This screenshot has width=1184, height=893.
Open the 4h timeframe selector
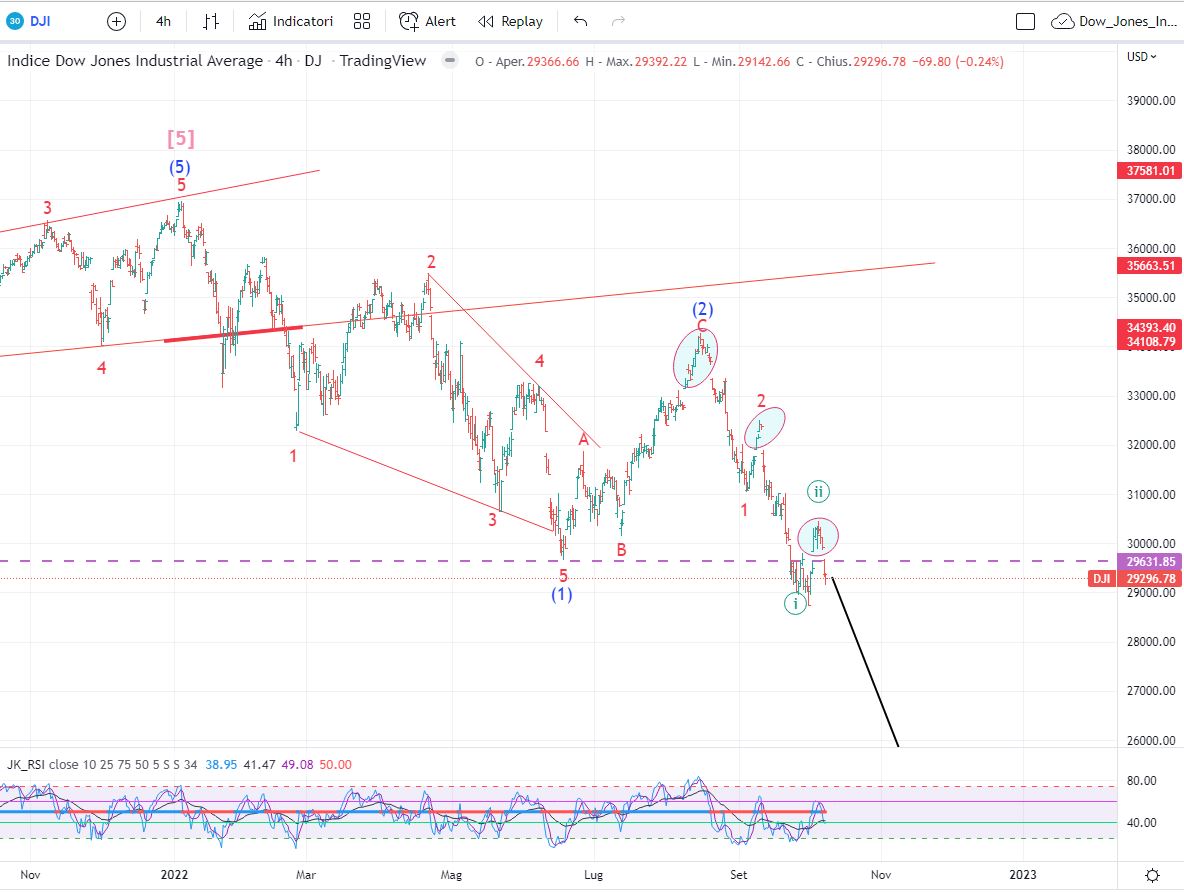163,21
